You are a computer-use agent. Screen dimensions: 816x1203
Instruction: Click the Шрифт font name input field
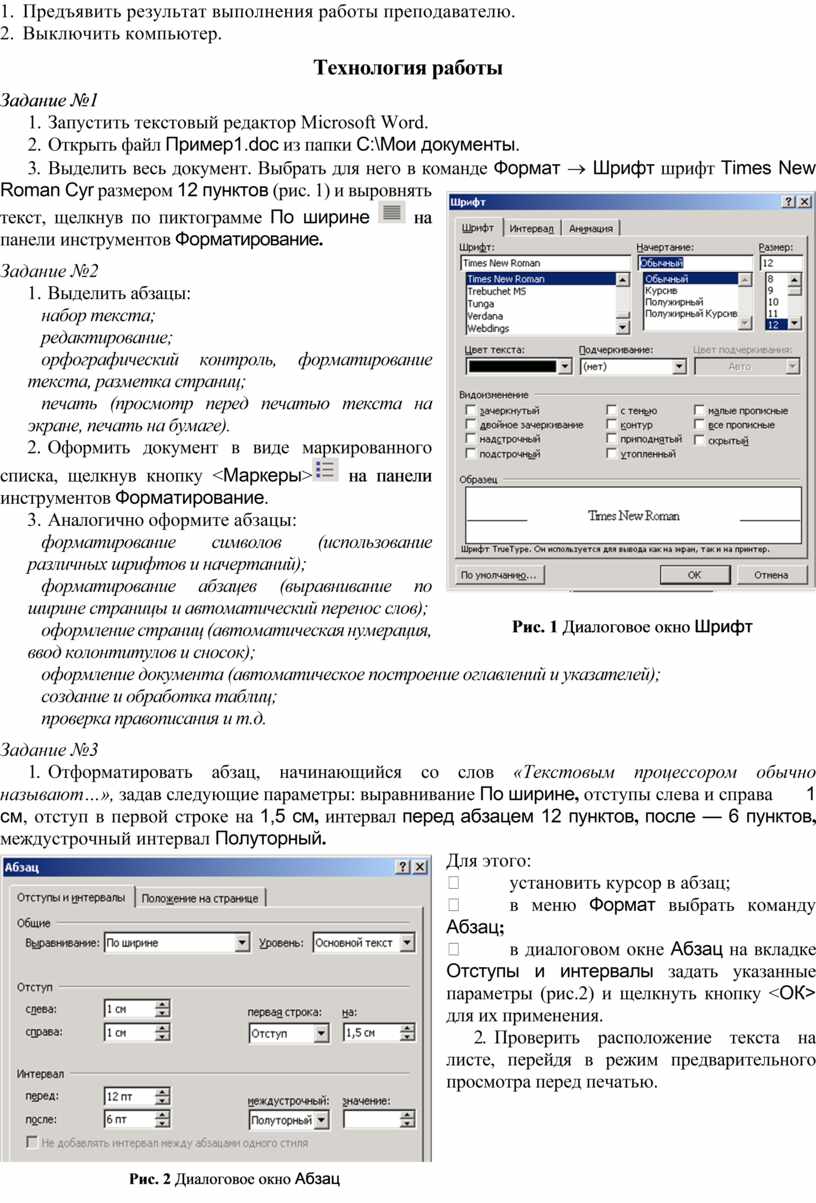(546, 263)
